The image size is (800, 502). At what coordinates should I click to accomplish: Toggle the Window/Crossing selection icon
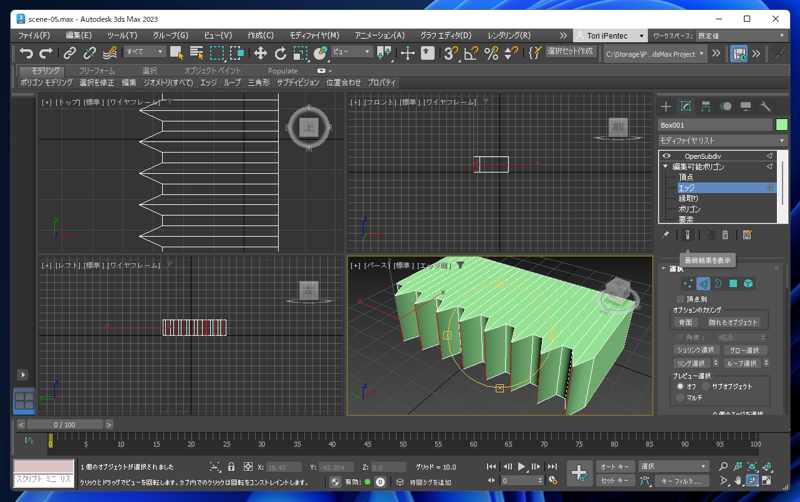(x=237, y=53)
